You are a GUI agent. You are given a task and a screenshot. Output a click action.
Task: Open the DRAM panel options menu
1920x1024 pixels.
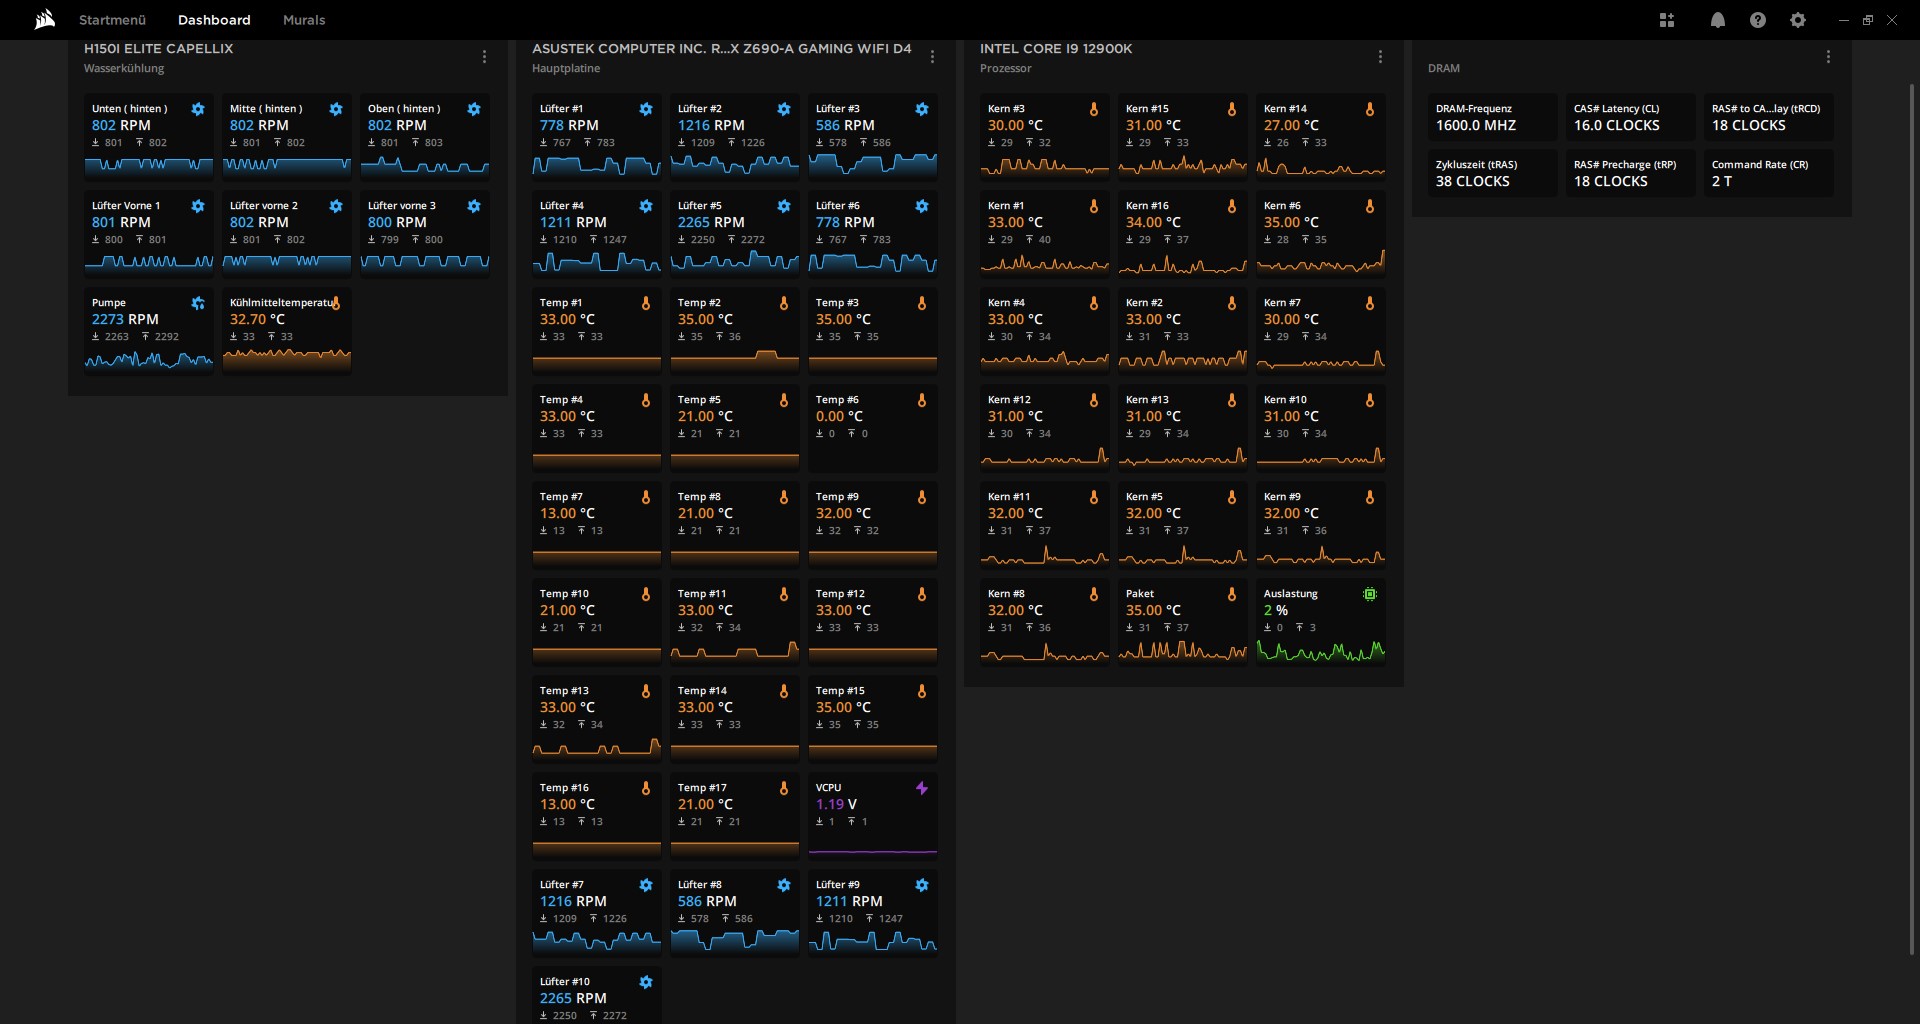pos(1828,57)
